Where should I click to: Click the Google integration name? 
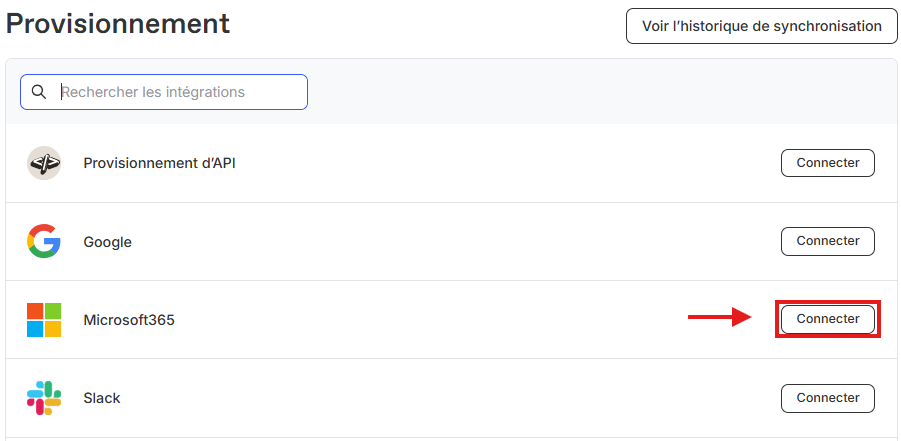point(107,242)
